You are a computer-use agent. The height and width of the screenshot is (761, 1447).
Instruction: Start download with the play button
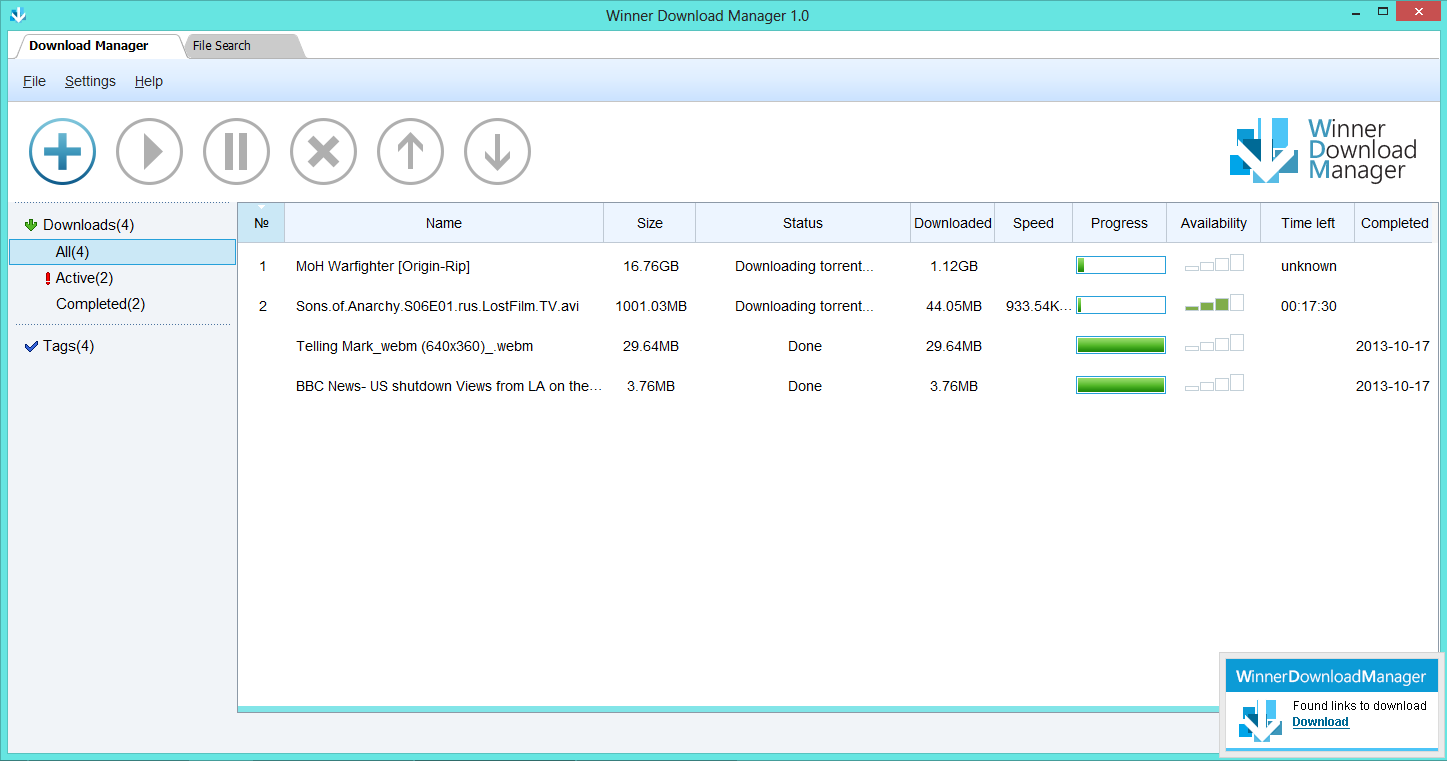pyautogui.click(x=150, y=152)
